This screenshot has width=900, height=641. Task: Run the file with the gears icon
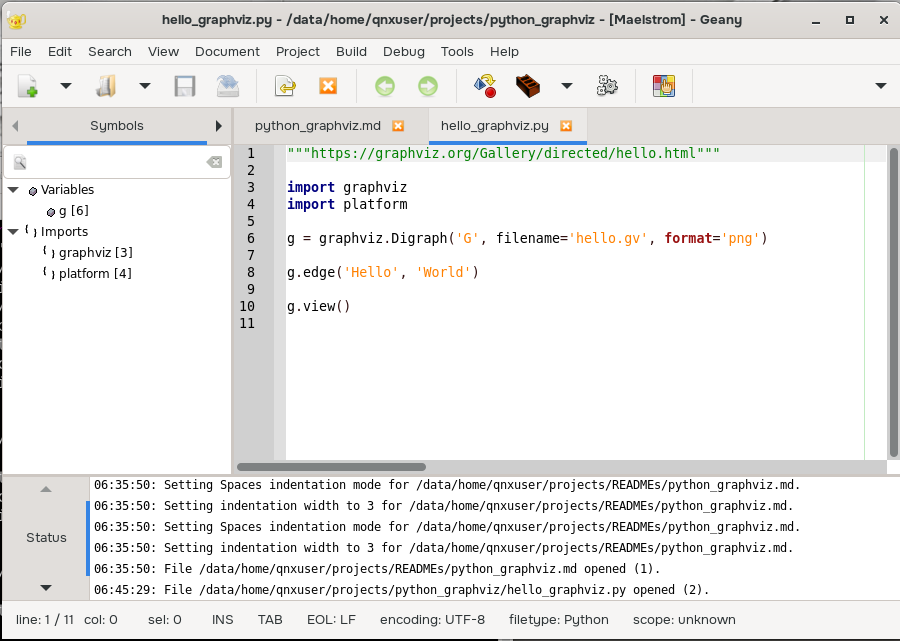[x=607, y=86]
